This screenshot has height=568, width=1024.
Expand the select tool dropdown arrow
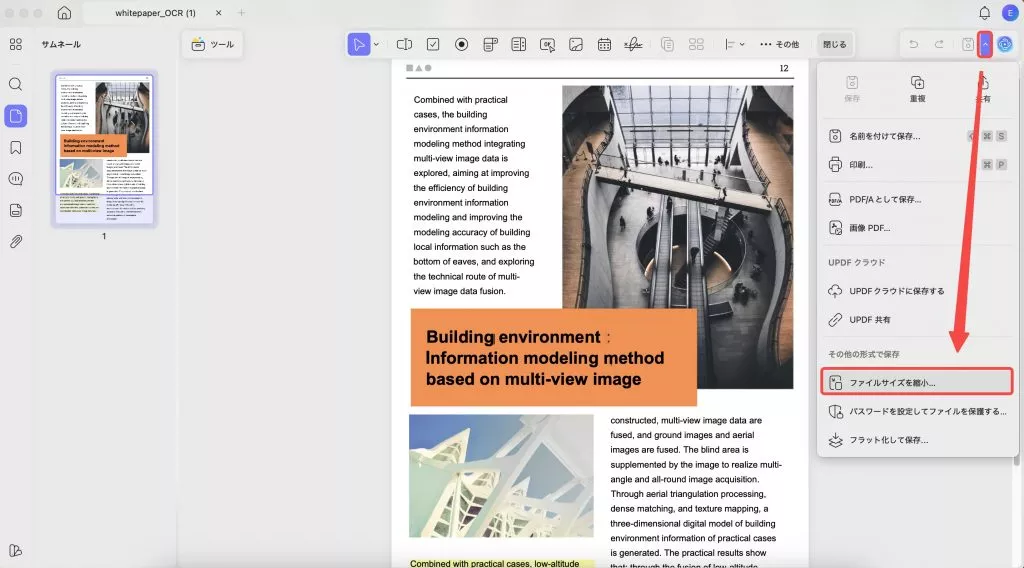point(376,44)
